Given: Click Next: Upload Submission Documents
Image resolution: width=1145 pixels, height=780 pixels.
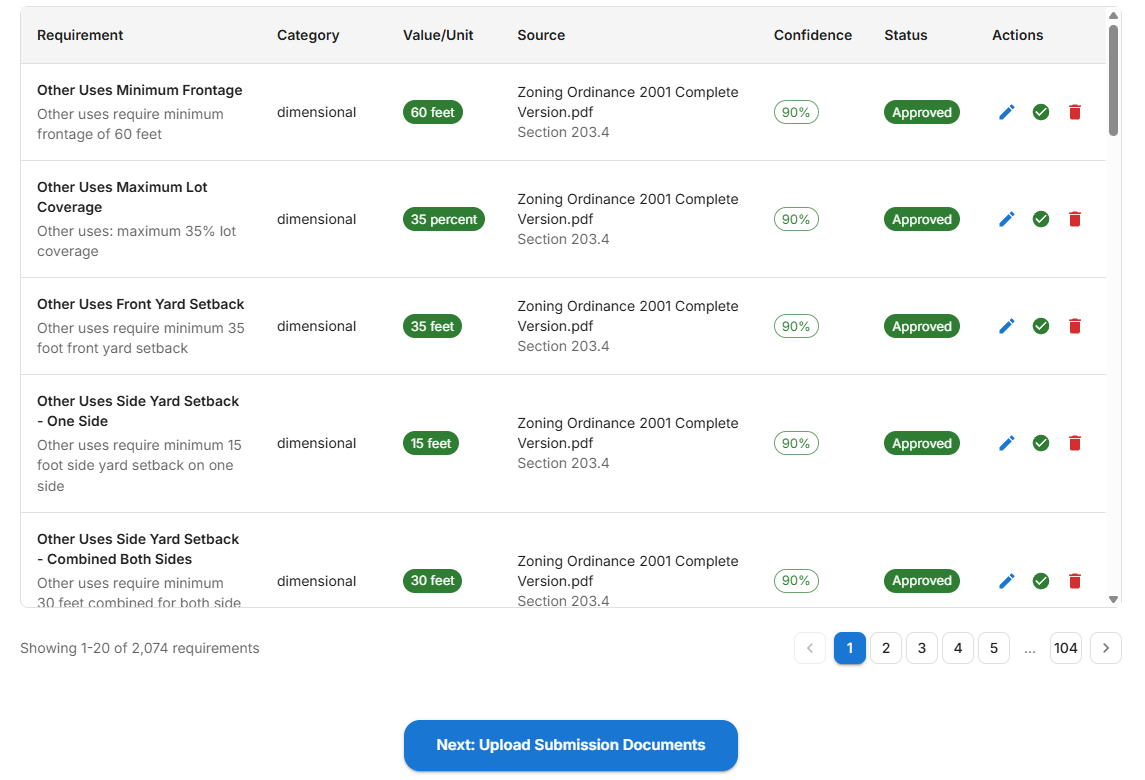Looking at the screenshot, I should point(571,745).
